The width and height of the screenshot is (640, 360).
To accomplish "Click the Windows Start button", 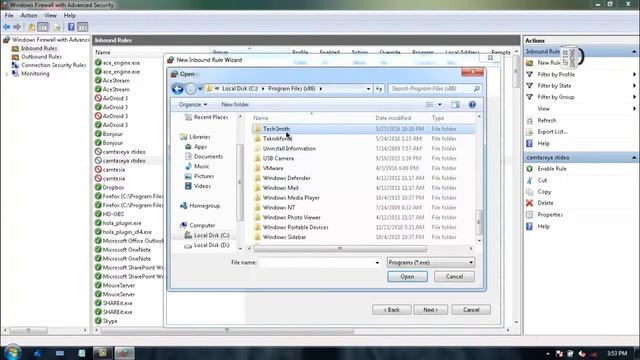I will pyautogui.click(x=12, y=353).
